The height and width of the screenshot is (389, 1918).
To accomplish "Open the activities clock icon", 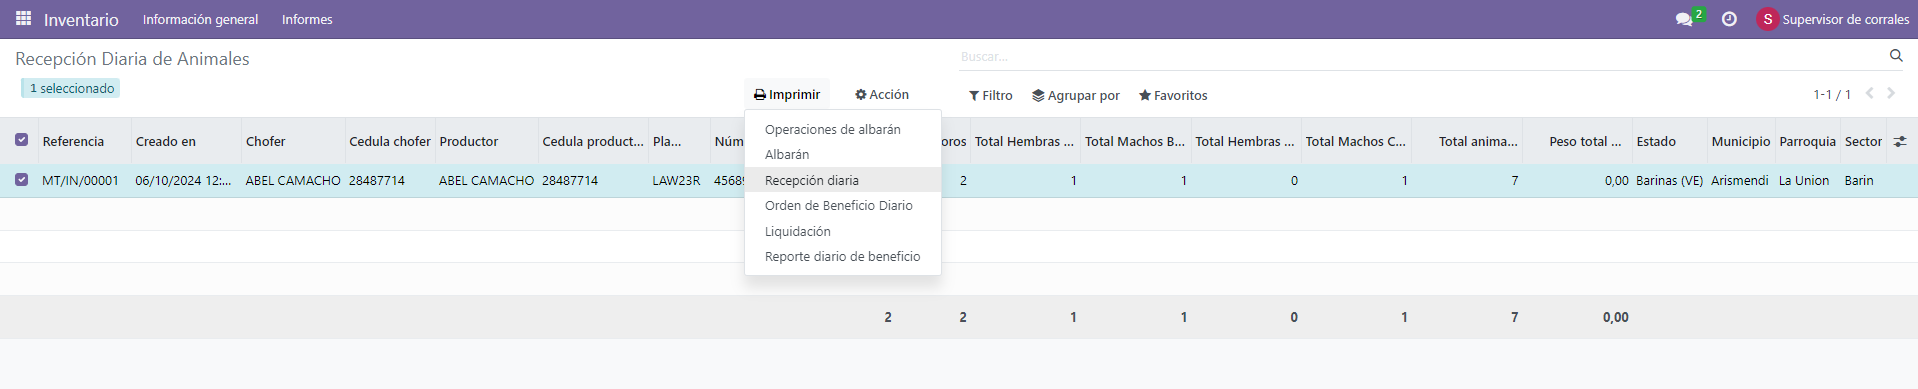I will 1729,19.
